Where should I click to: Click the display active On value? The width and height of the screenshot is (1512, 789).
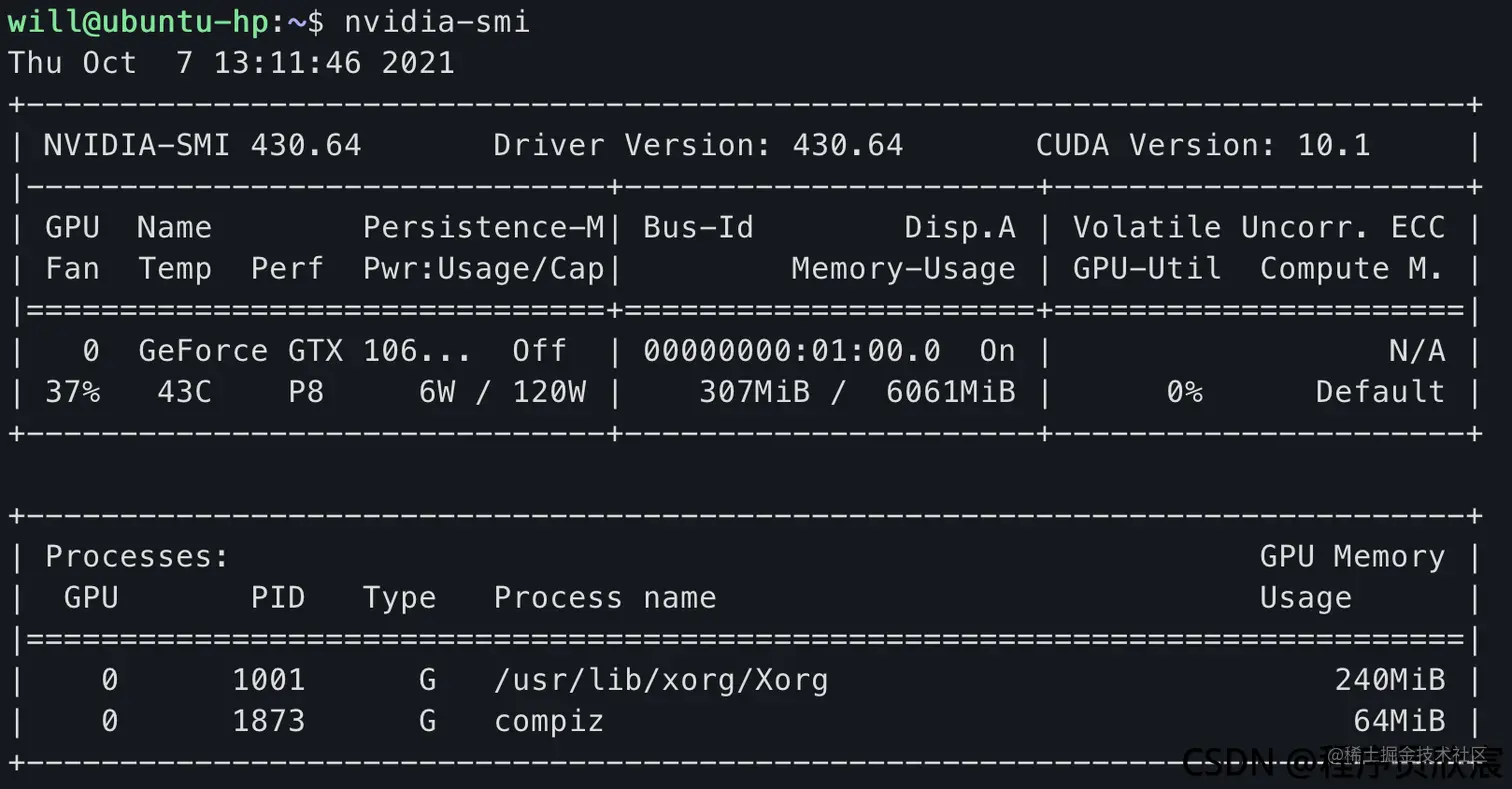coord(997,350)
